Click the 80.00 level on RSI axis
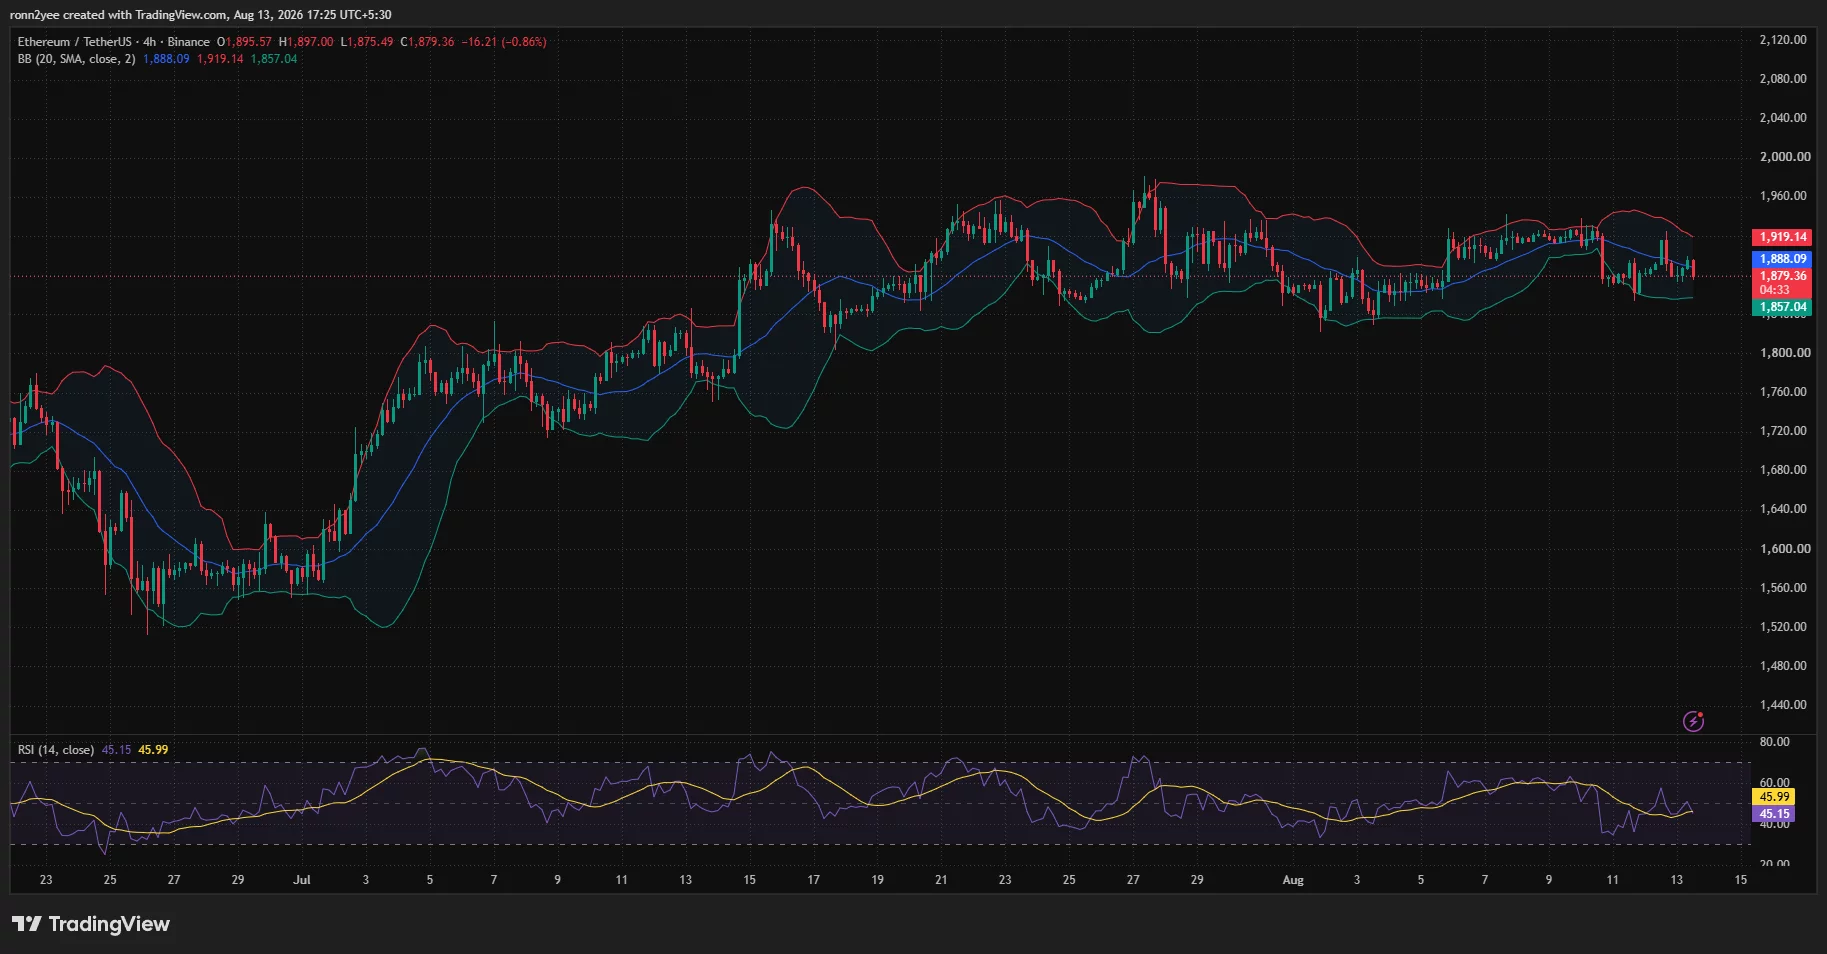Viewport: 1827px width, 954px height. click(1774, 742)
